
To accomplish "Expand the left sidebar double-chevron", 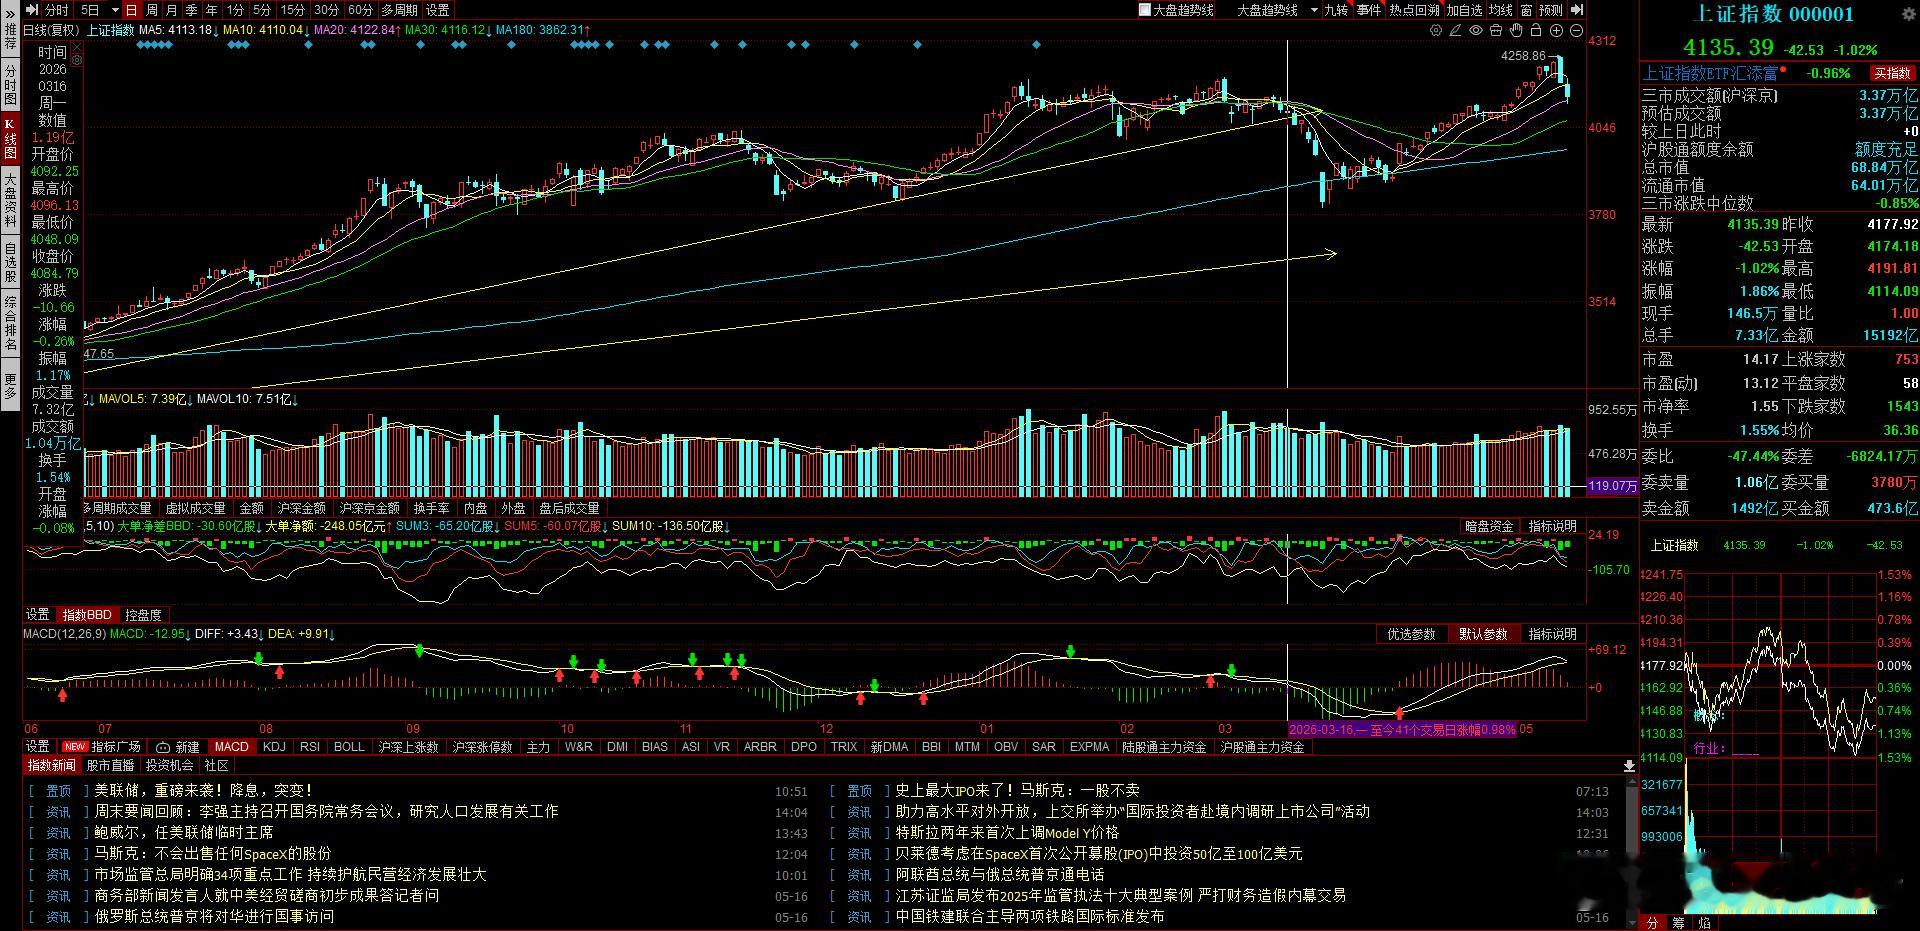I will coord(10,14).
